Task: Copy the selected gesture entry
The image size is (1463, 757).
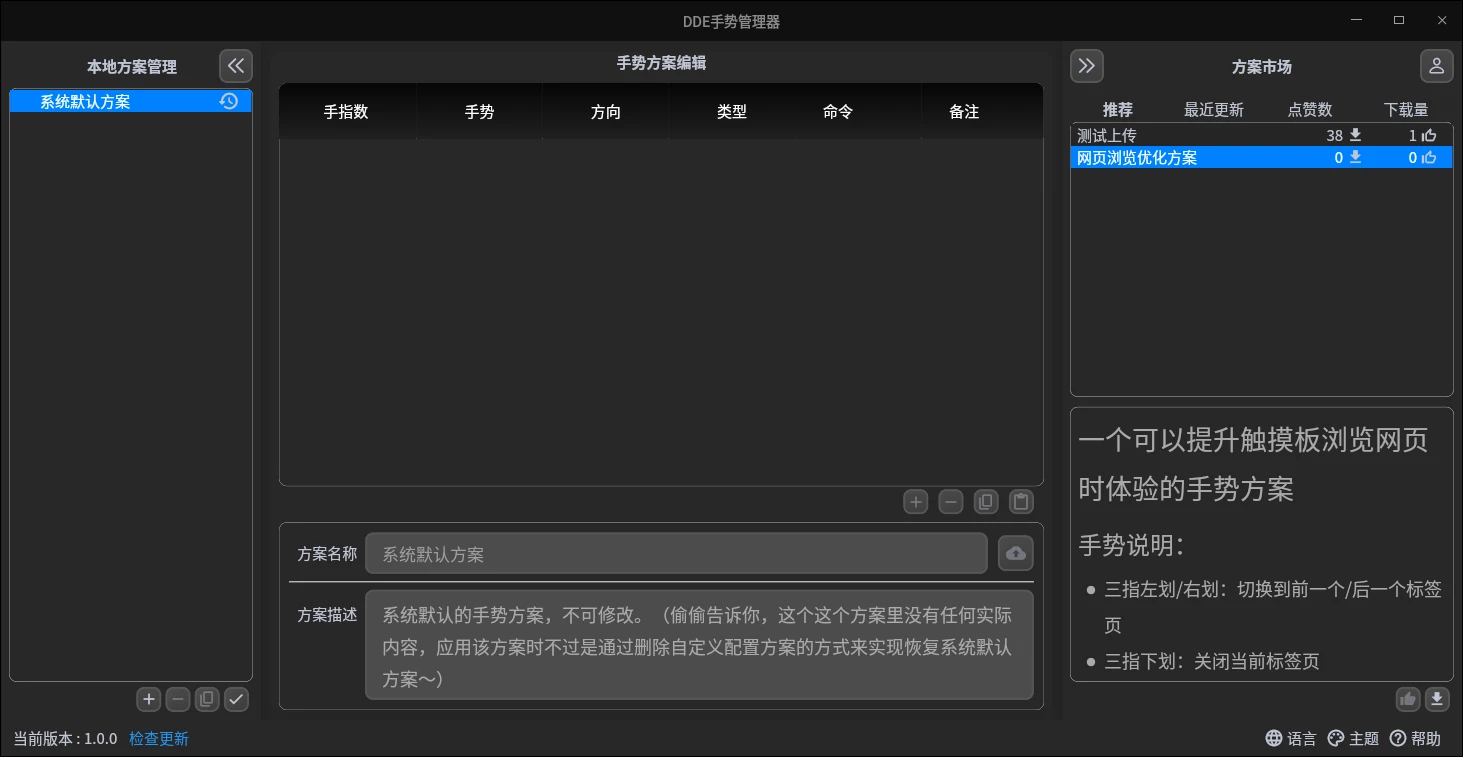Action: (986, 502)
